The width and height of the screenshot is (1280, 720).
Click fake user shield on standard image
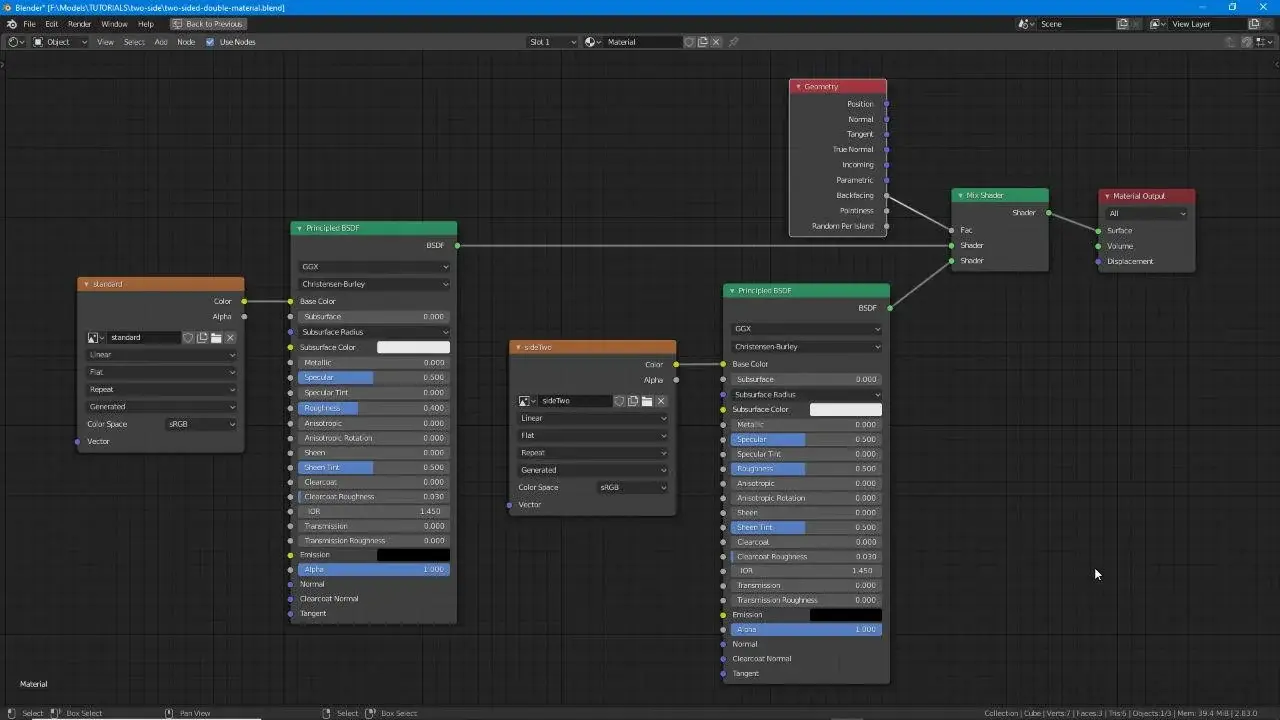188,338
